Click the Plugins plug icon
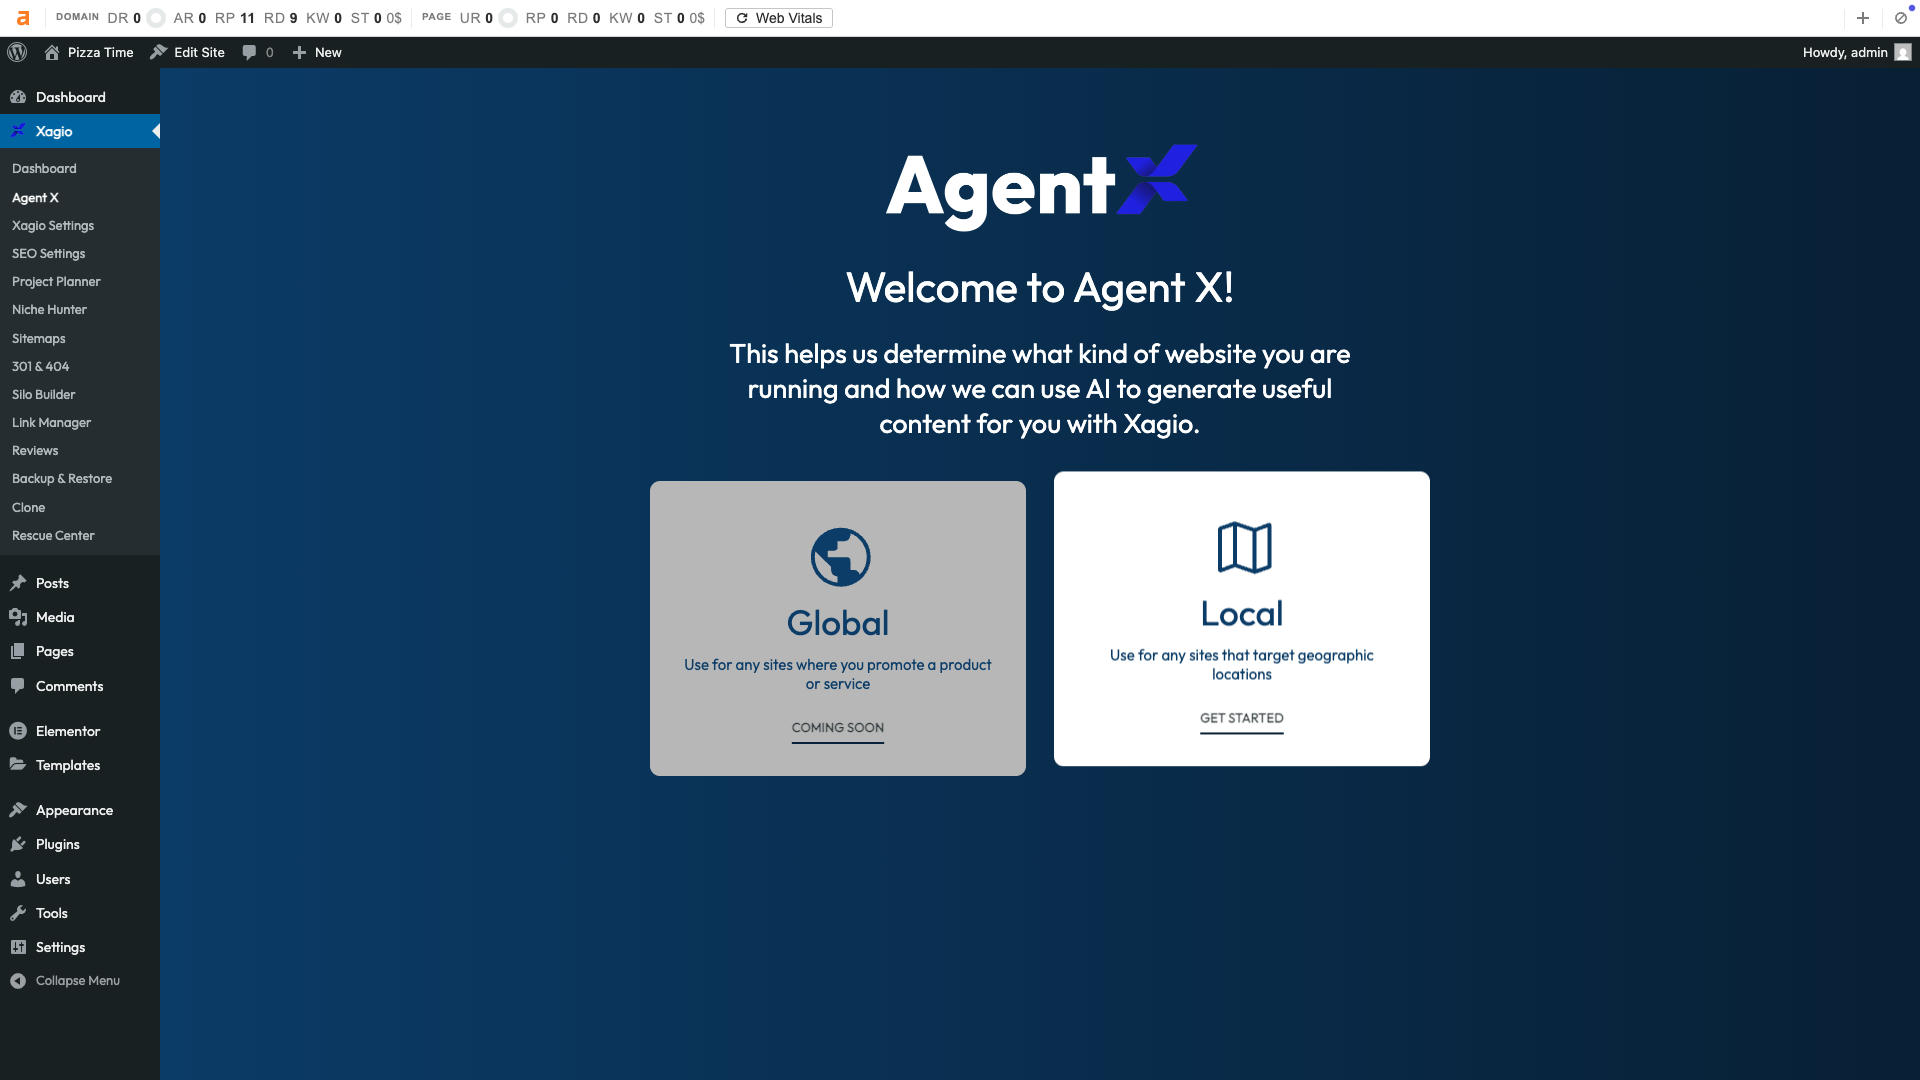The width and height of the screenshot is (1920, 1080). tap(18, 844)
